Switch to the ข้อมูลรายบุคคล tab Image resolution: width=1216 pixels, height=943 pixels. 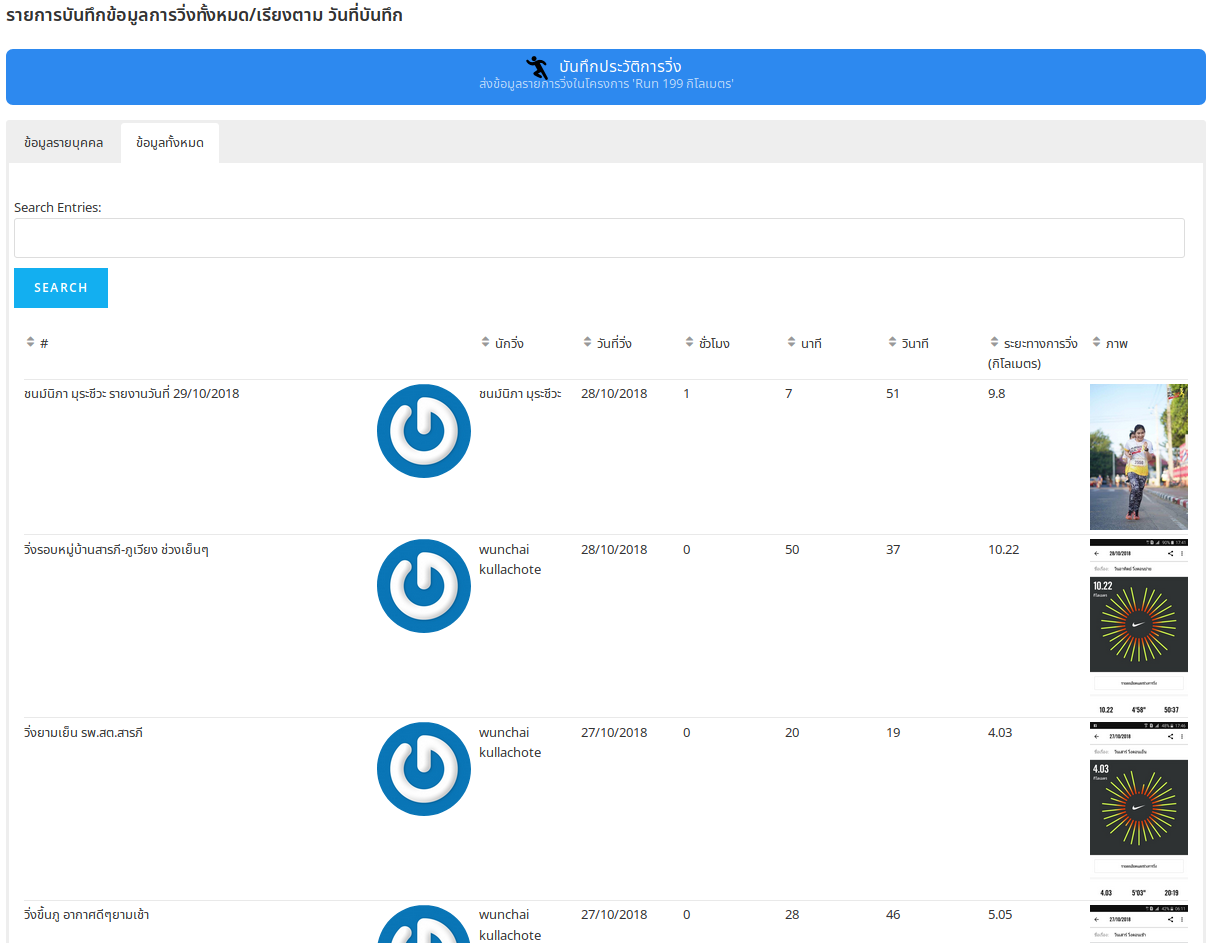[x=64, y=143]
